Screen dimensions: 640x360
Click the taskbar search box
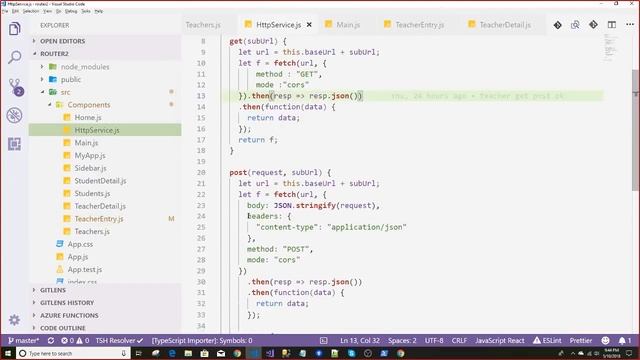73,353
